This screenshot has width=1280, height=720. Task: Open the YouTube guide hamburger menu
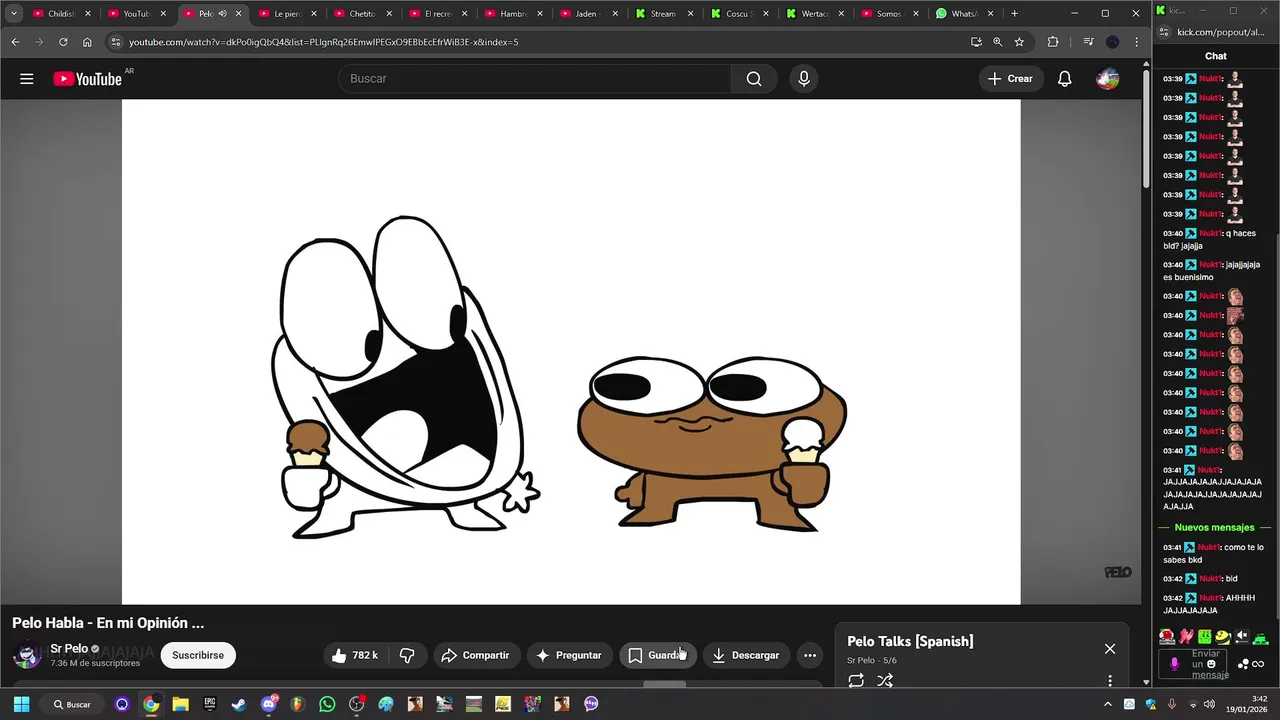coord(27,79)
